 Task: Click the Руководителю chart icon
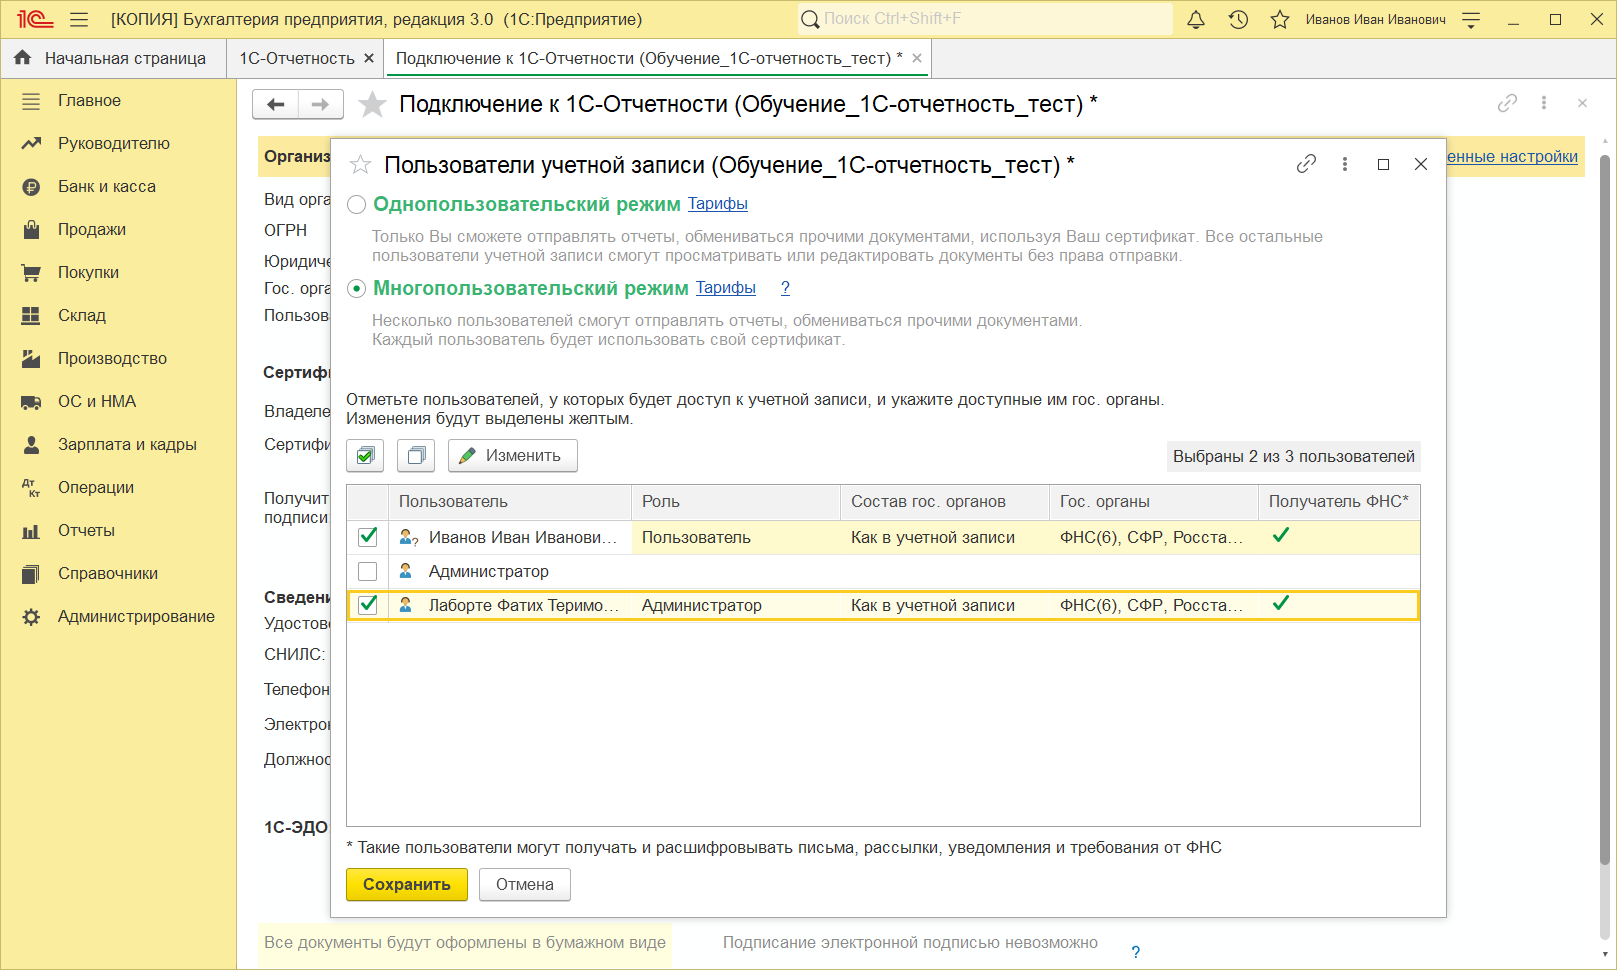[31, 144]
